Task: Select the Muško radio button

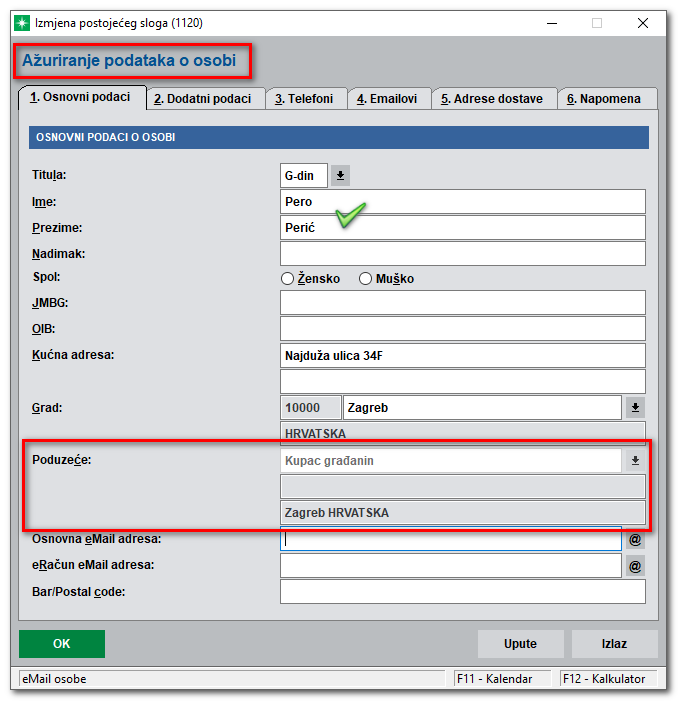Action: [x=365, y=279]
